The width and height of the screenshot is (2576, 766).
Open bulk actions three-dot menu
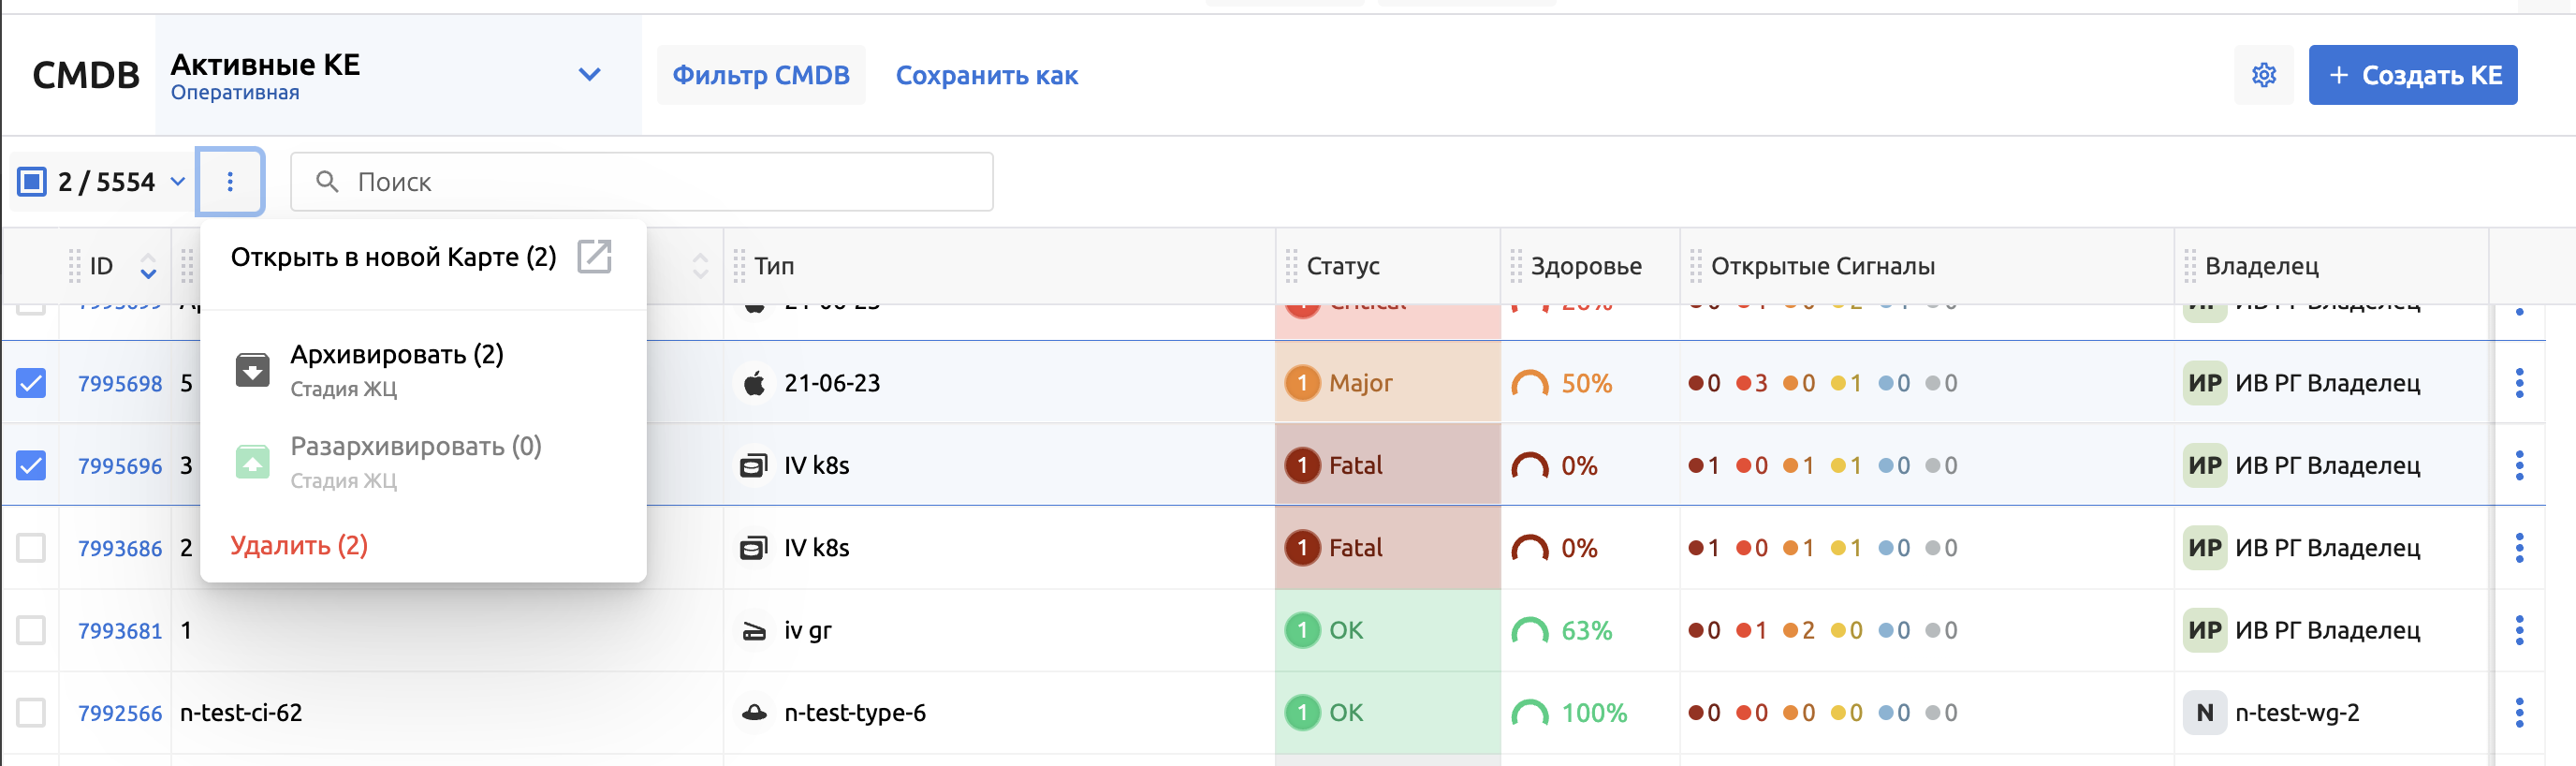(230, 181)
